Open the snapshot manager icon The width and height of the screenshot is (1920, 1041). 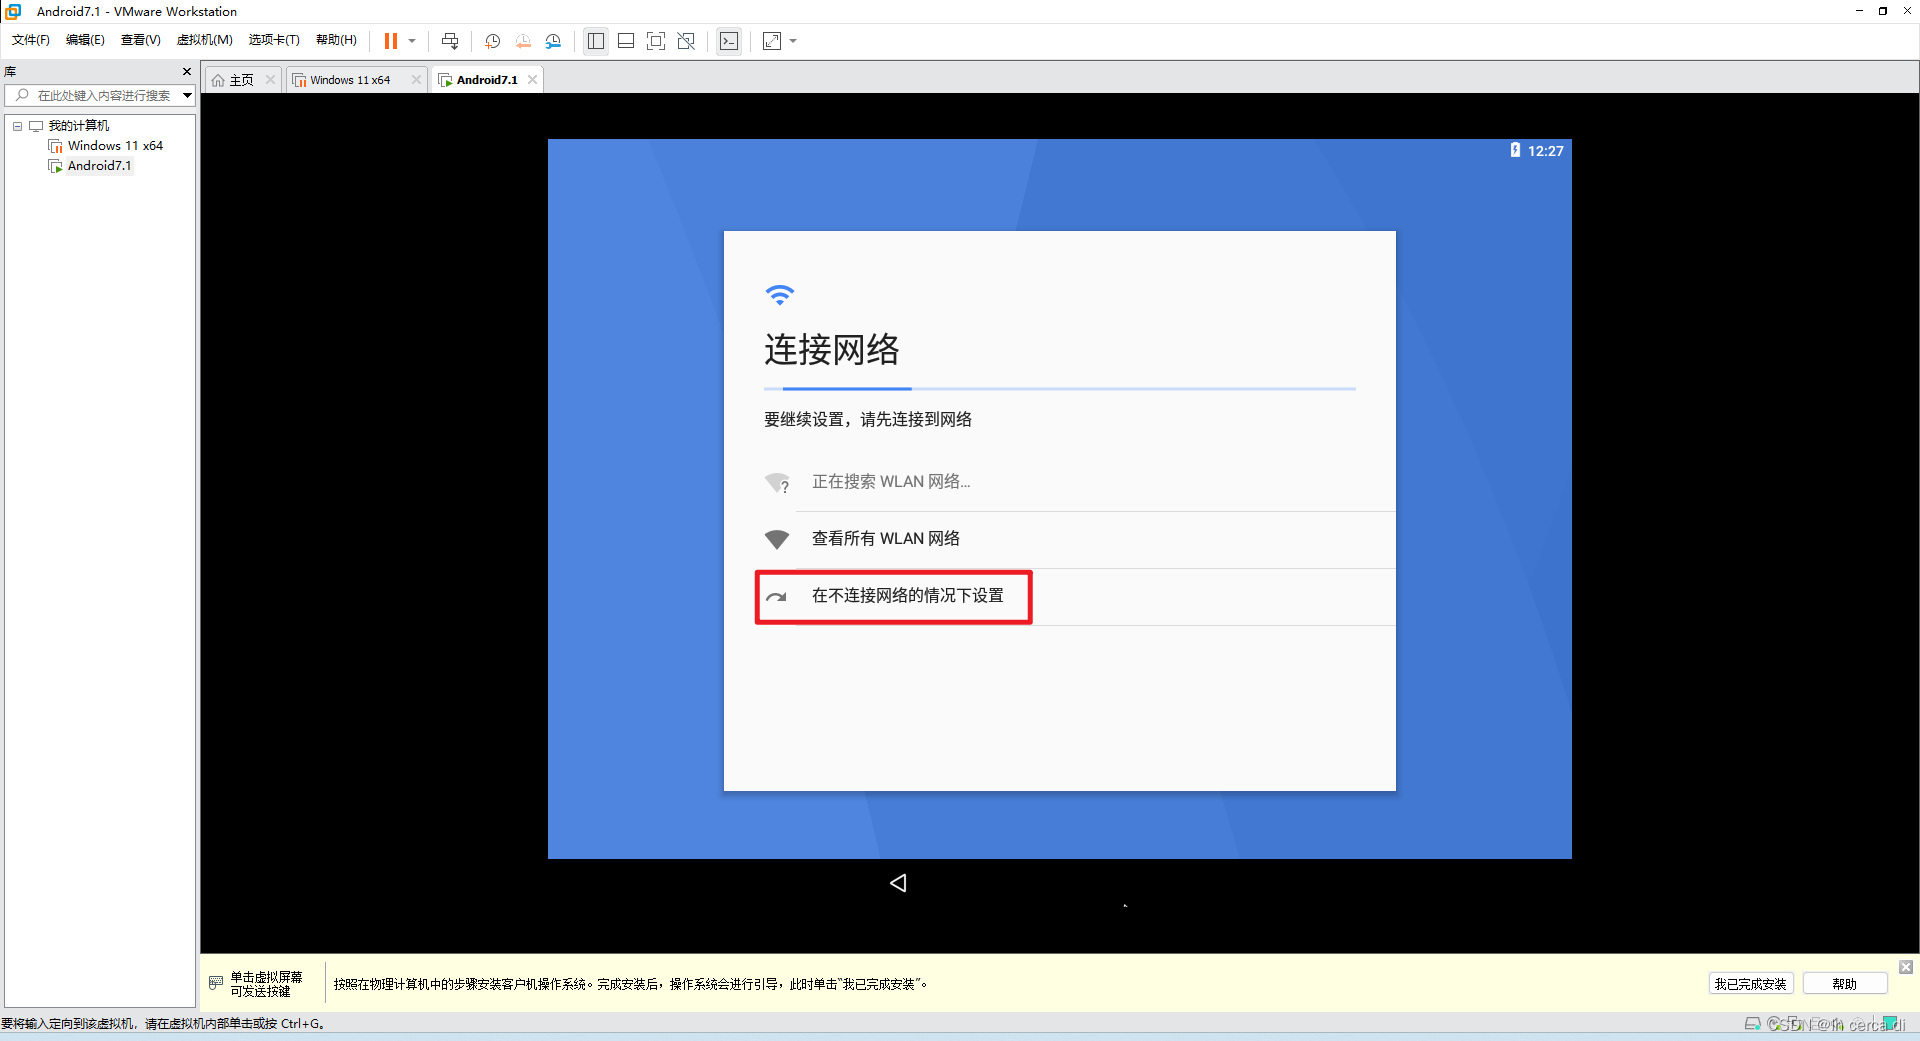coord(553,41)
